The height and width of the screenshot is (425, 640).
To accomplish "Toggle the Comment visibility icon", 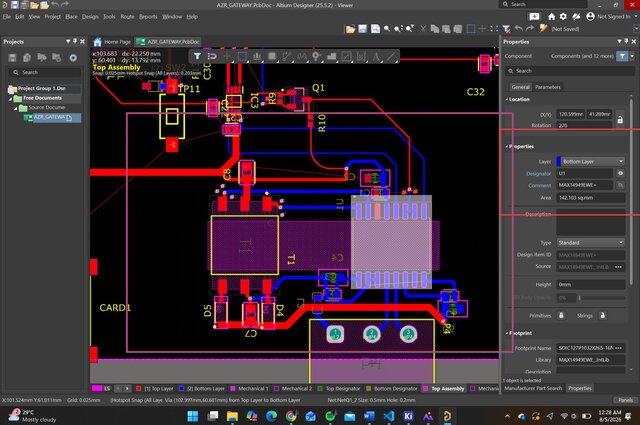I will click(x=620, y=185).
